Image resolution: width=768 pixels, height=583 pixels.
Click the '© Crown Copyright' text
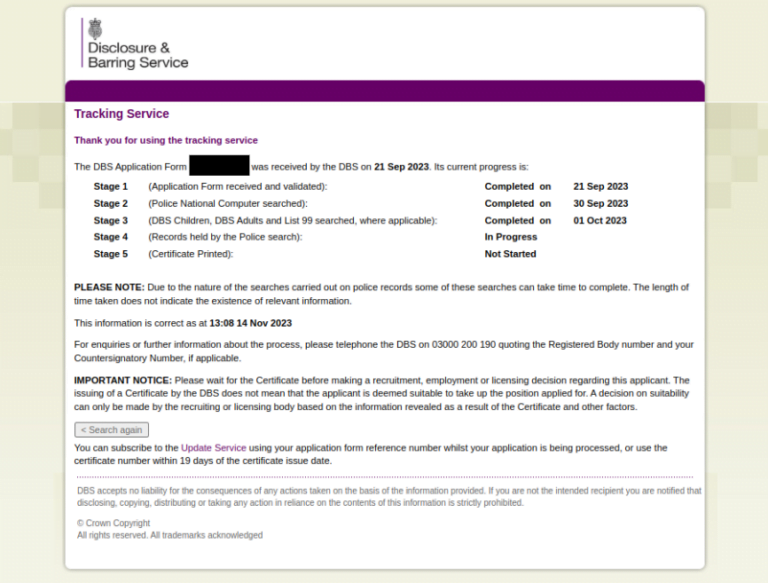click(x=113, y=523)
